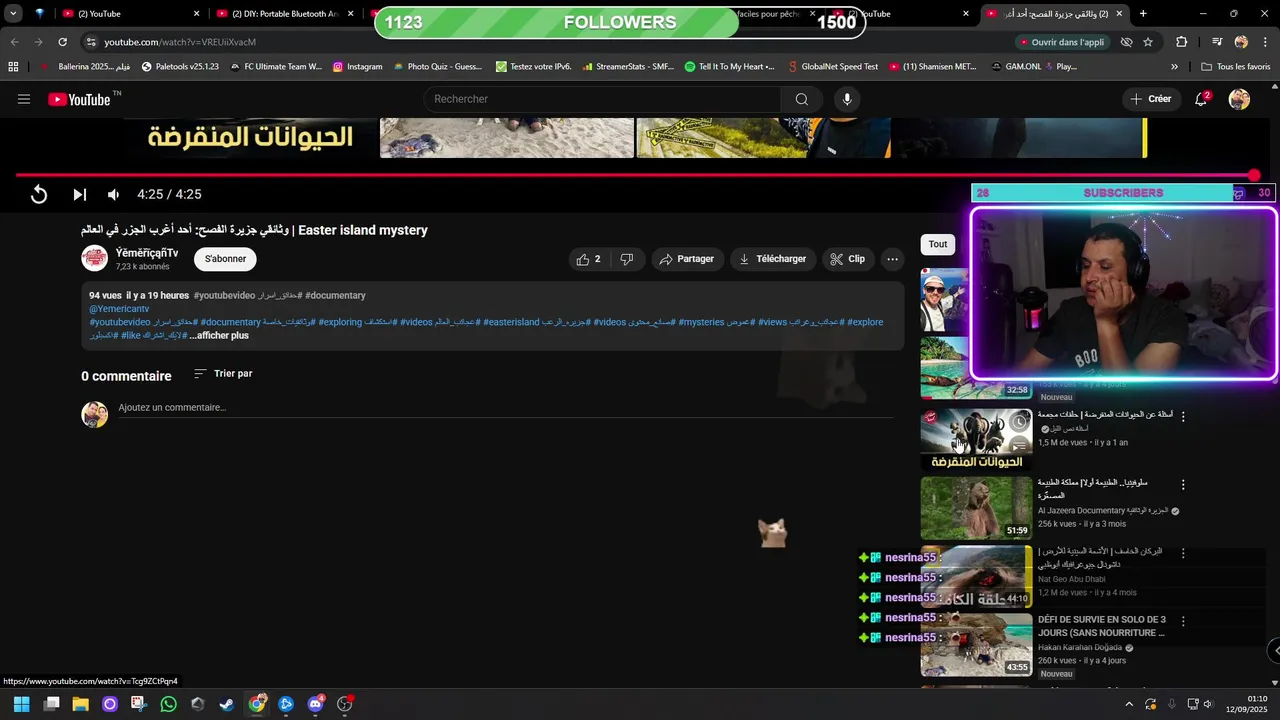The height and width of the screenshot is (720, 1280).
Task: Dislike the video
Action: 627,259
